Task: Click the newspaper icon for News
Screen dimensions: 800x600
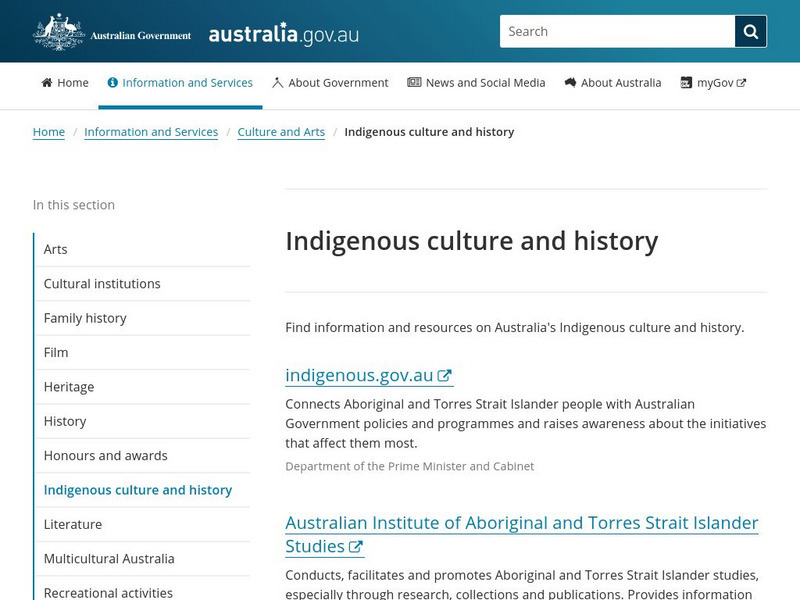Action: point(414,82)
